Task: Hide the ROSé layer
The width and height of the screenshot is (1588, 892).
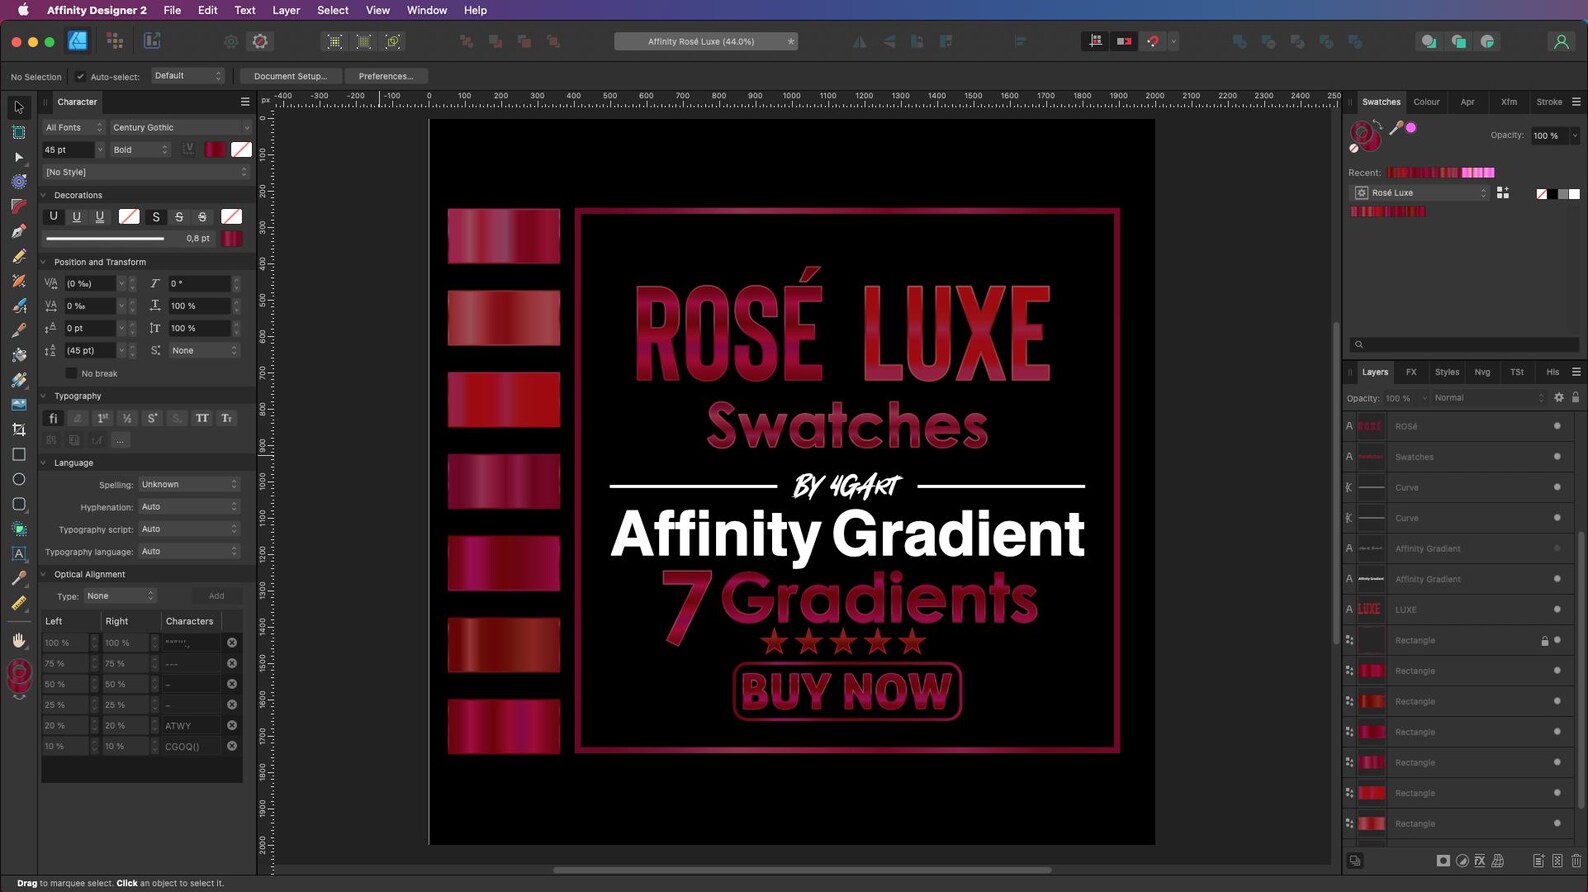Action: pos(1557,426)
